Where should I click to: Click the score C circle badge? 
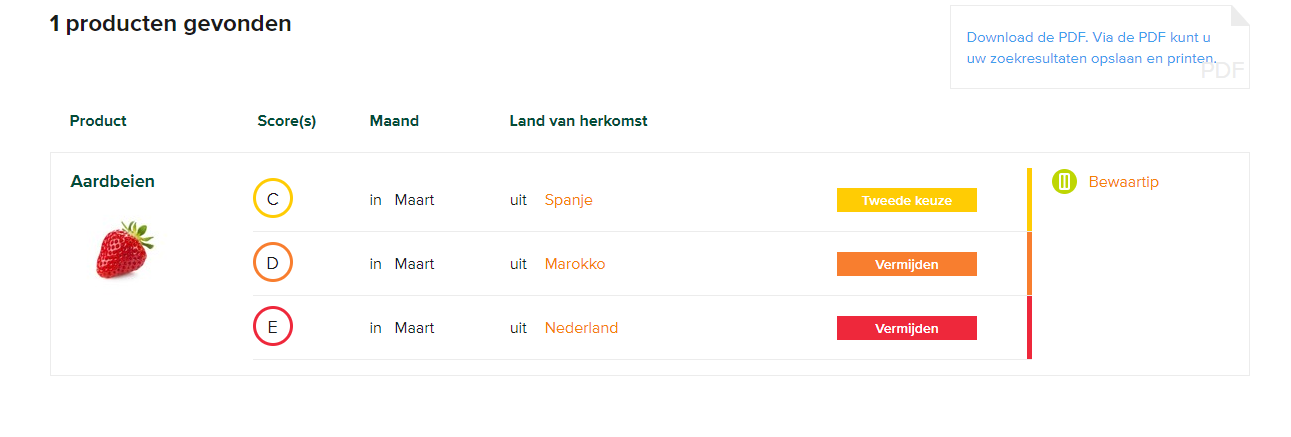[x=273, y=199]
